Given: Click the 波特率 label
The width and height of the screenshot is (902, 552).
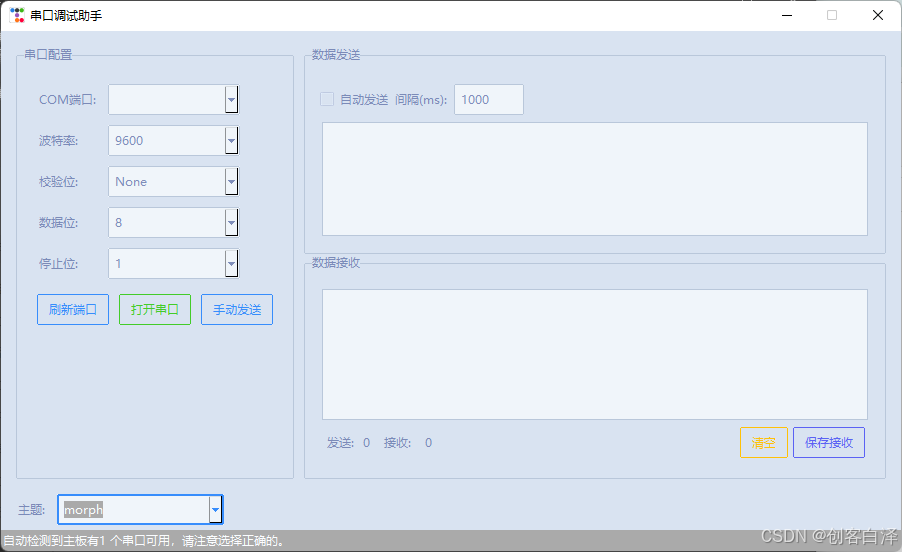Looking at the screenshot, I should pos(59,141).
